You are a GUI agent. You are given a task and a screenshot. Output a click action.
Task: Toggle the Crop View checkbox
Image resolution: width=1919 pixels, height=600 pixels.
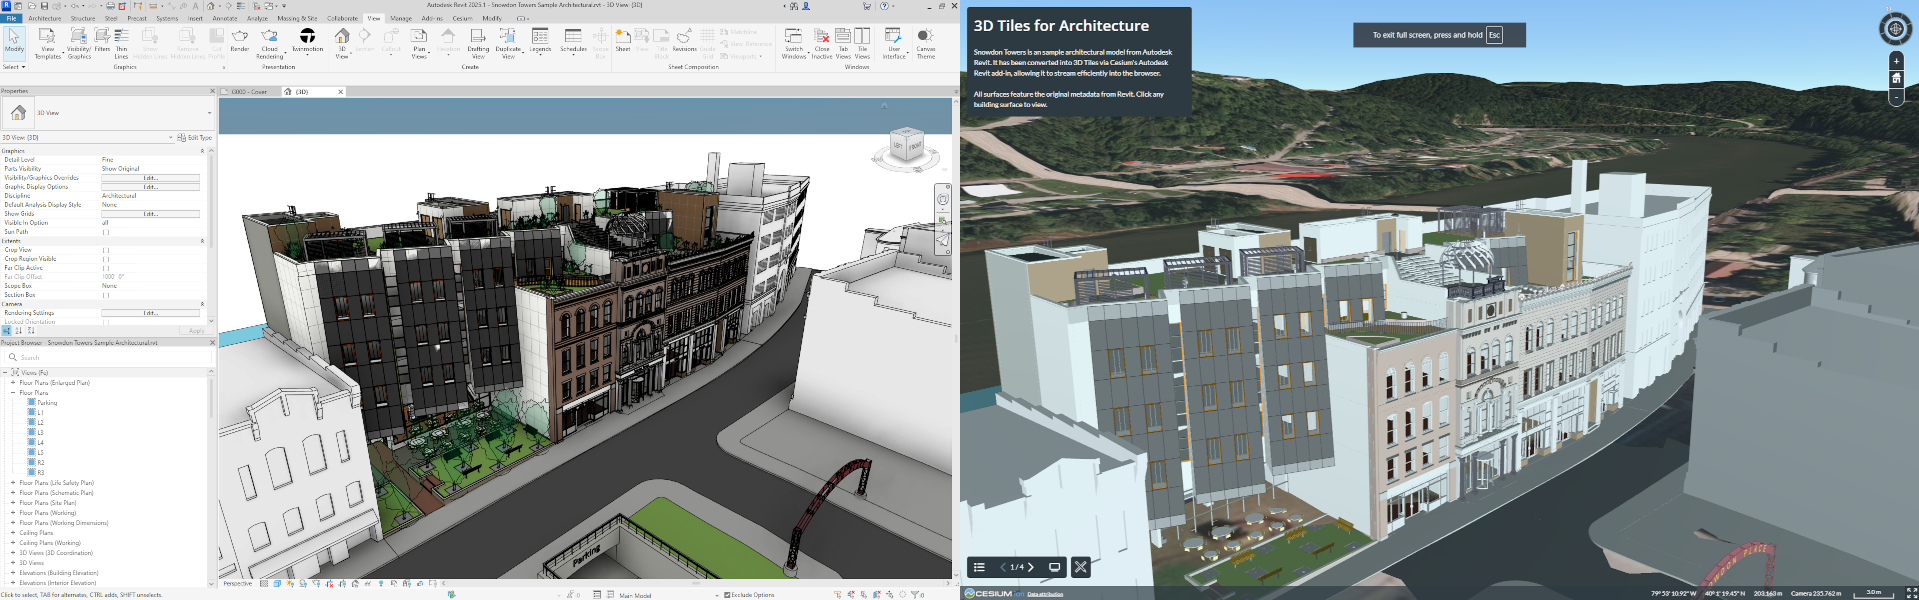click(x=104, y=250)
